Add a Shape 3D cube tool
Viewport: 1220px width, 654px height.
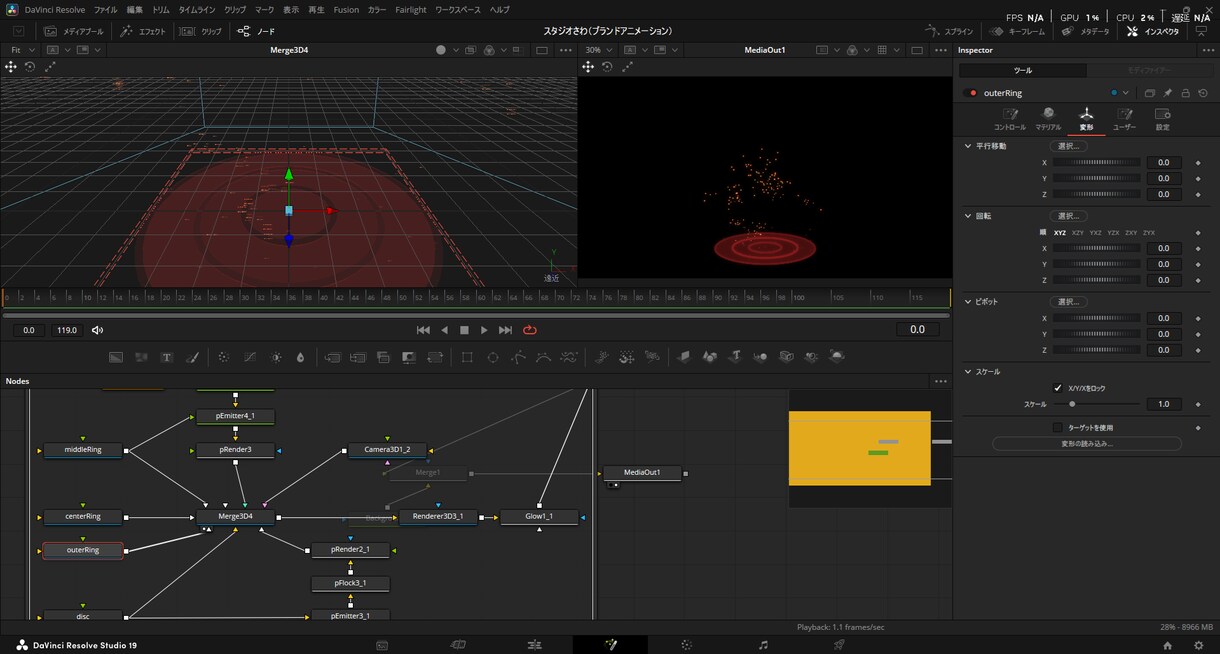click(x=709, y=357)
